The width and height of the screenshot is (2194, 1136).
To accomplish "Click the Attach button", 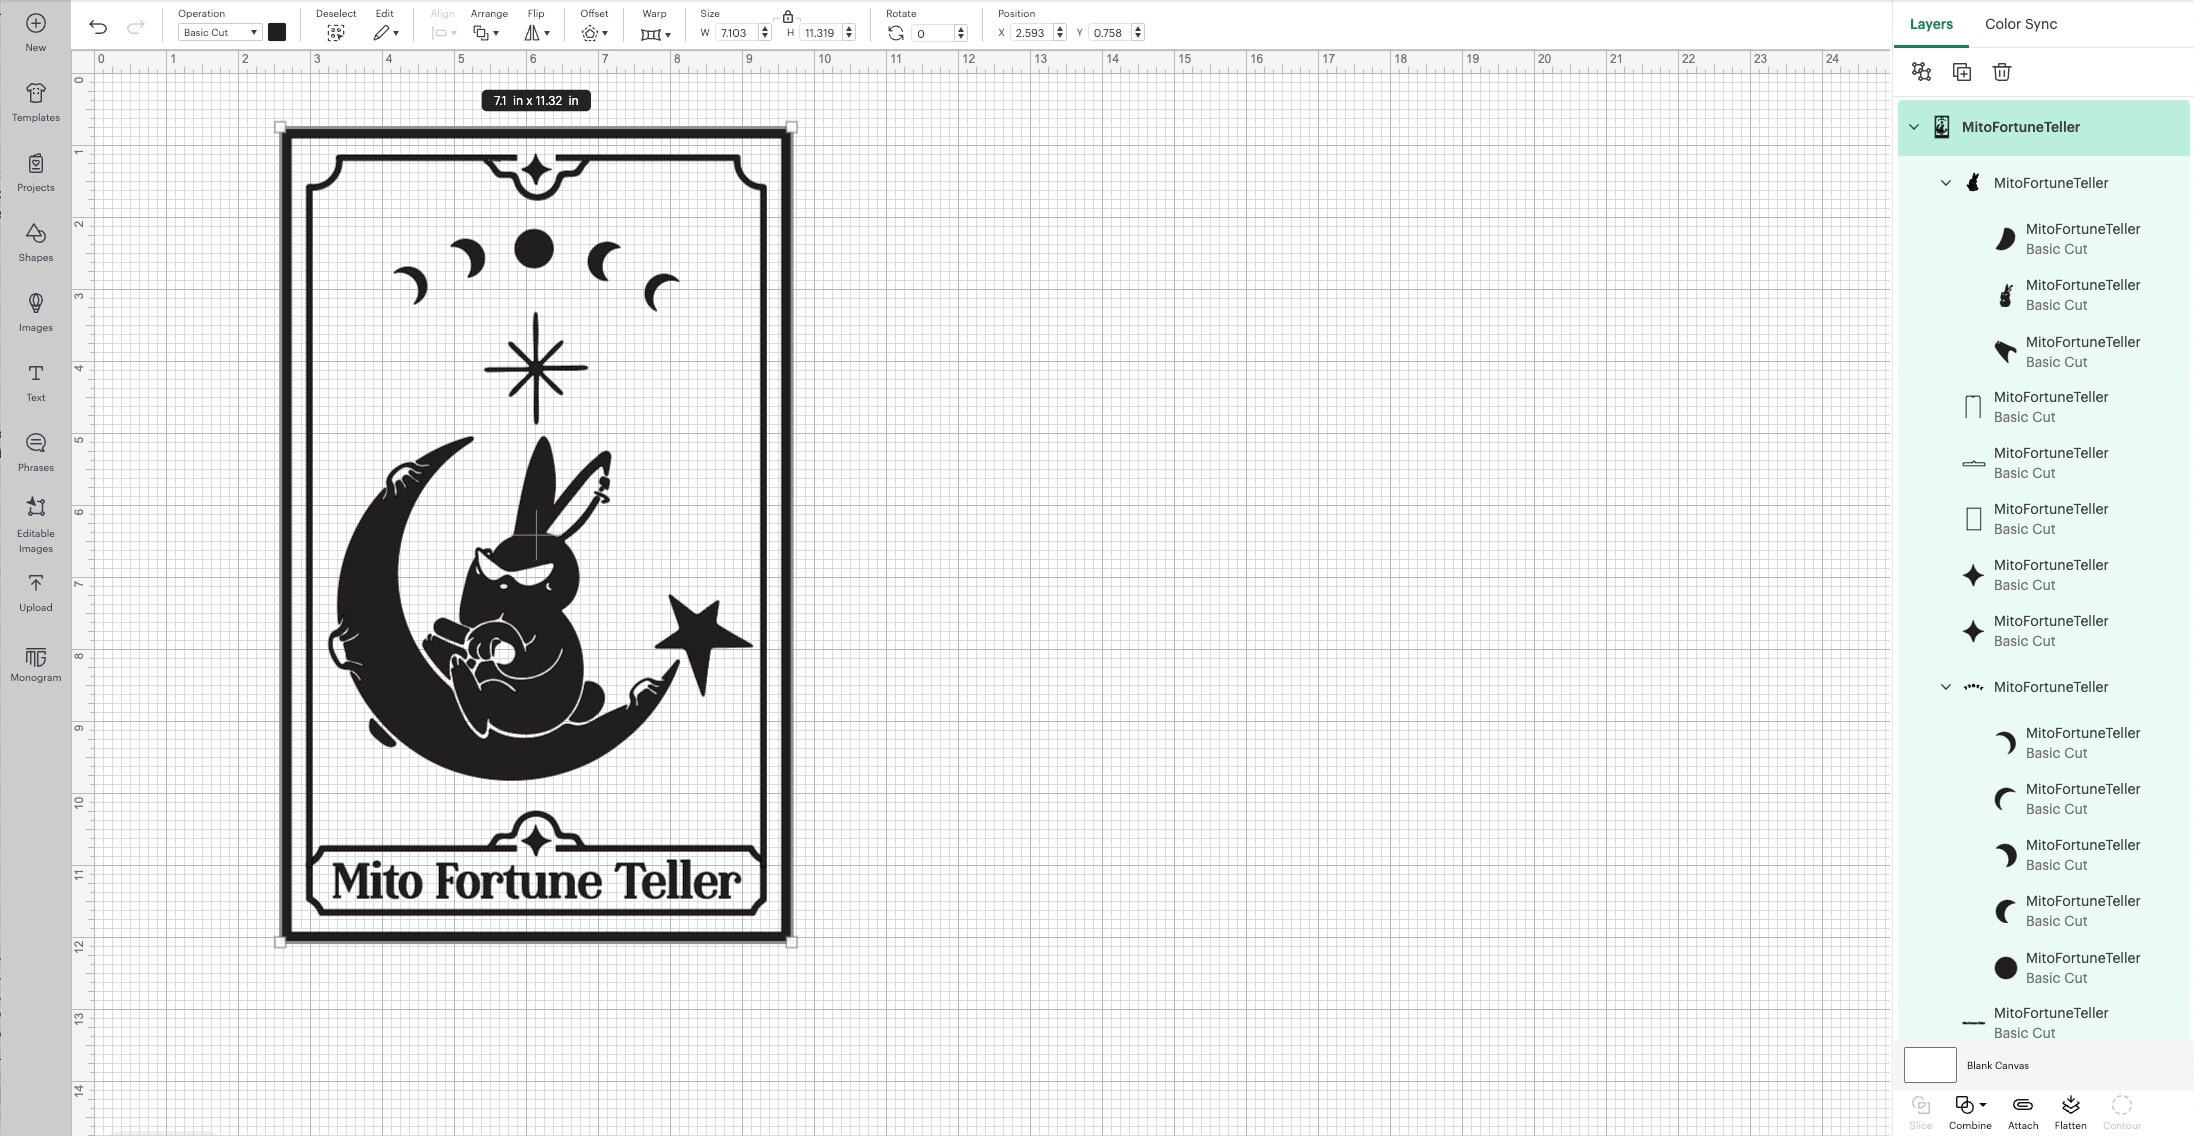I will point(2022,1112).
